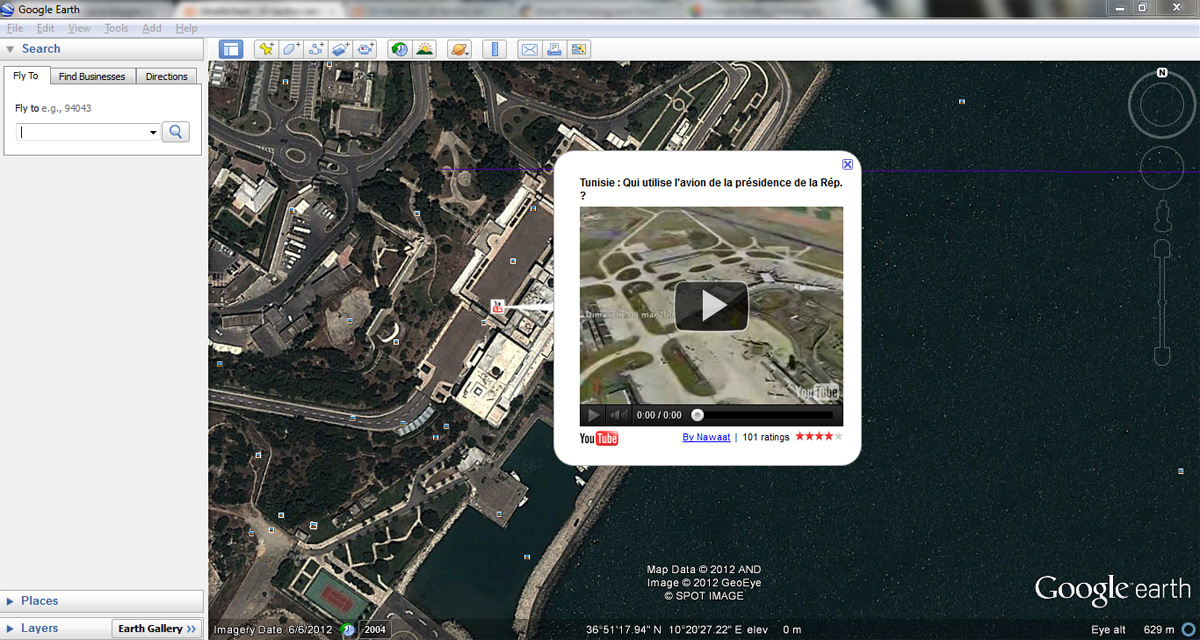Click the historical imagery clock icon in status bar
The image size is (1200, 640).
coord(348,629)
